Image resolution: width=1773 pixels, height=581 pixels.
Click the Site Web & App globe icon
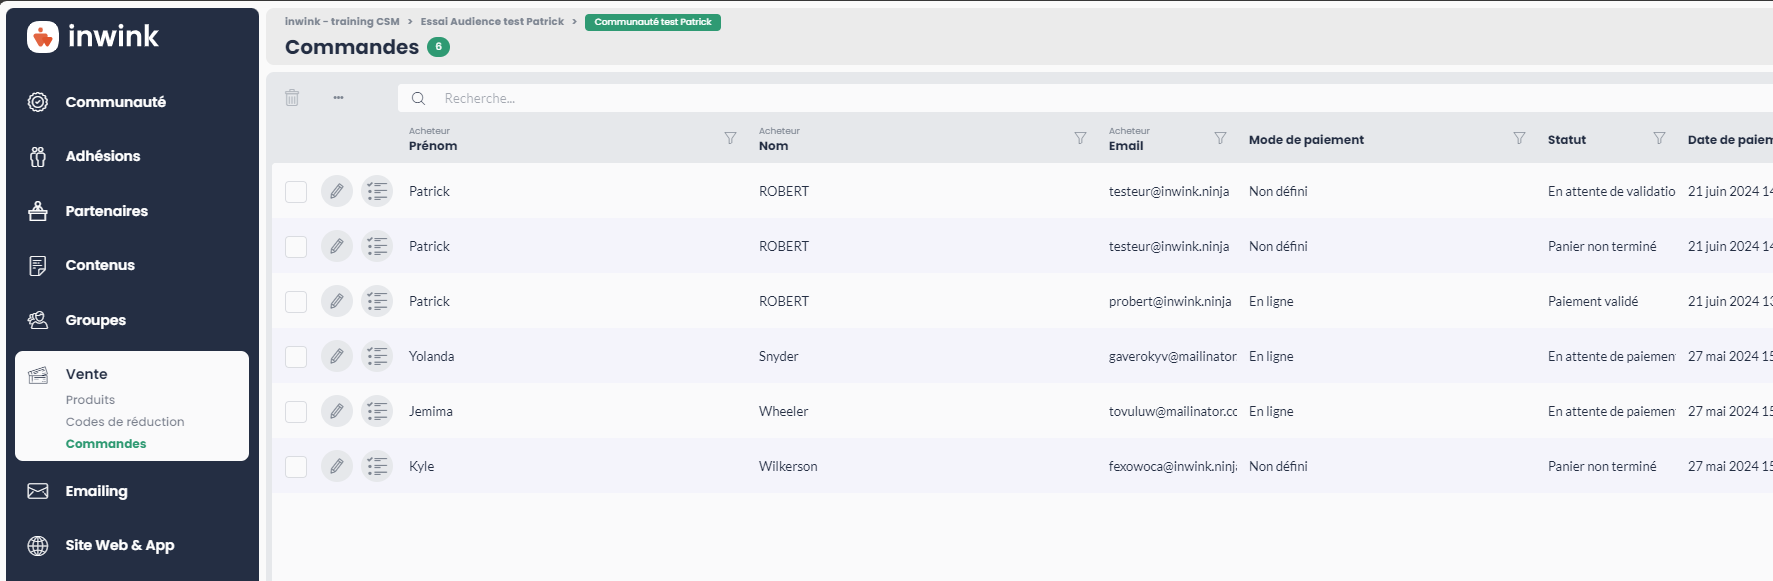[38, 545]
